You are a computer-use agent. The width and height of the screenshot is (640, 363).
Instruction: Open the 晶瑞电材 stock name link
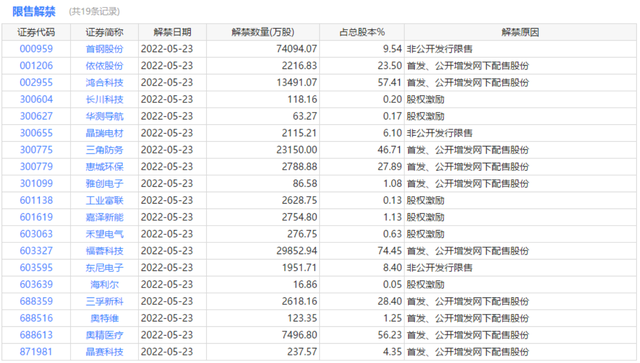click(x=104, y=133)
